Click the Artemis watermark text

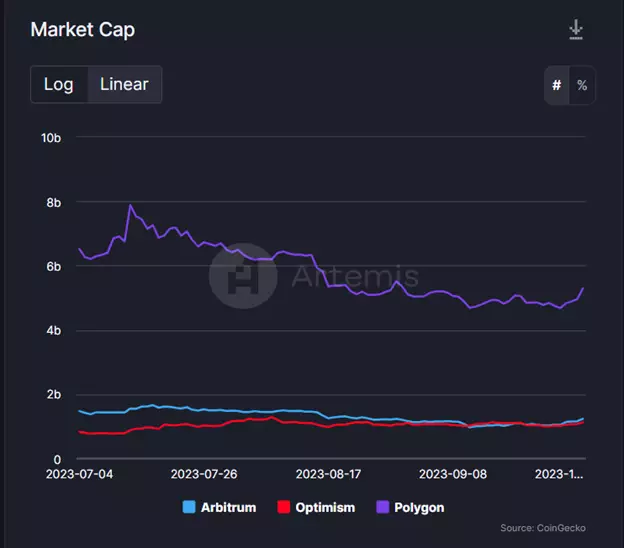pos(355,276)
